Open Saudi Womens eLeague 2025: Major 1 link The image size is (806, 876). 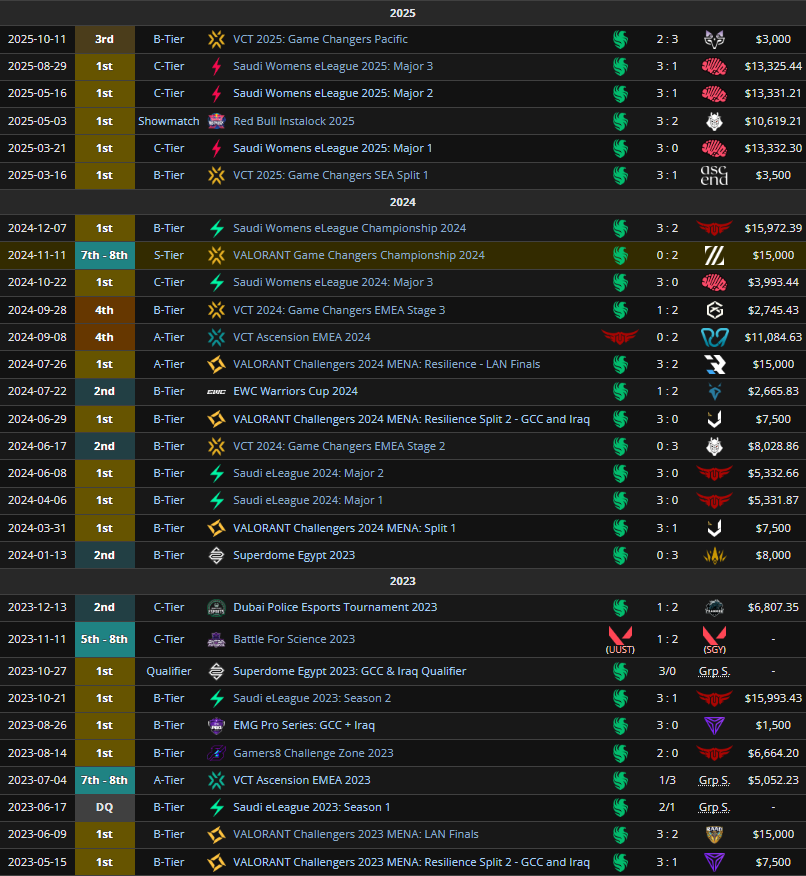tap(332, 148)
